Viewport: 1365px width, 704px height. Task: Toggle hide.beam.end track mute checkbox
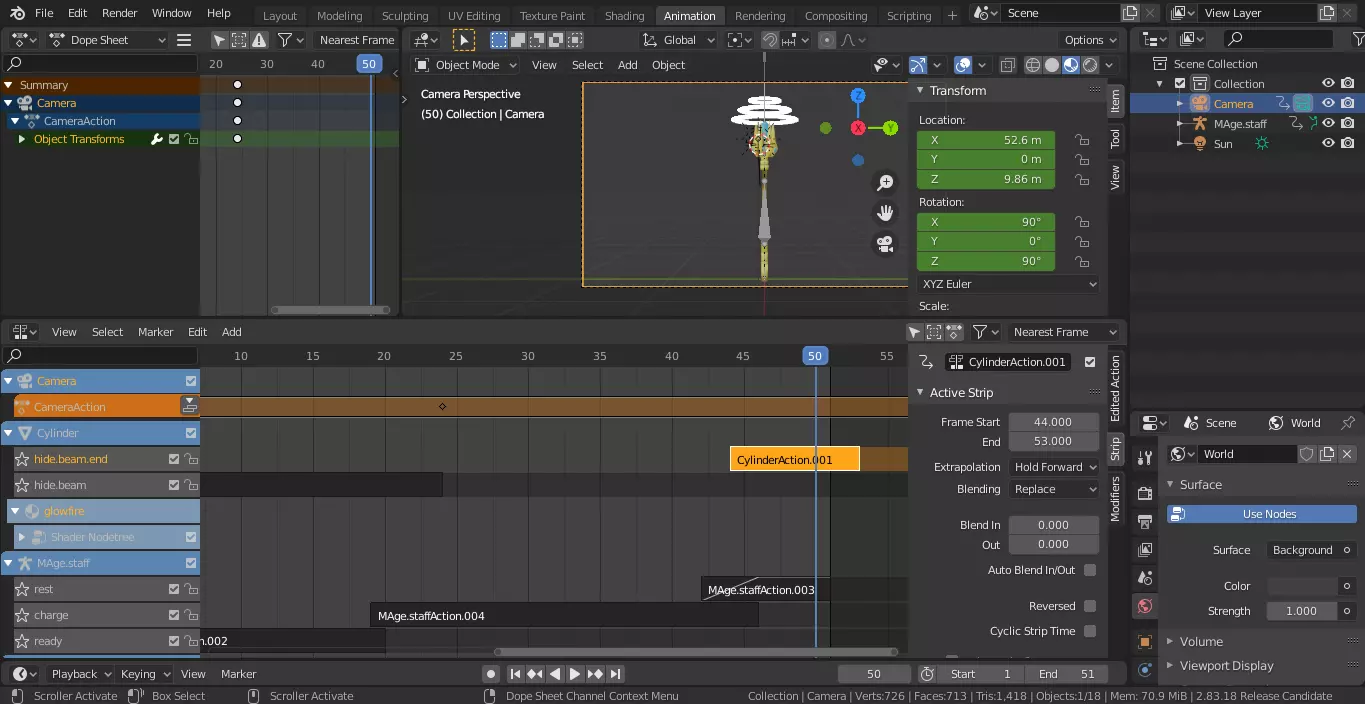[x=174, y=459]
